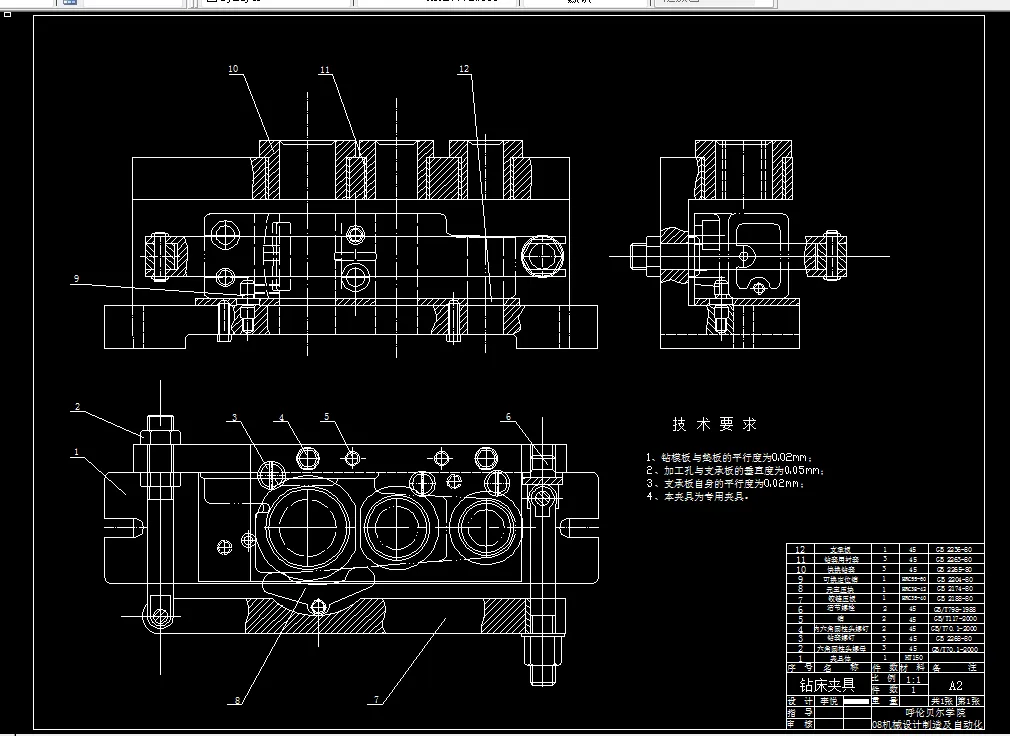The width and height of the screenshot is (1010, 736).
Task: Select requirement line 3 about 支承板自身的平行度
Action: tap(726, 484)
